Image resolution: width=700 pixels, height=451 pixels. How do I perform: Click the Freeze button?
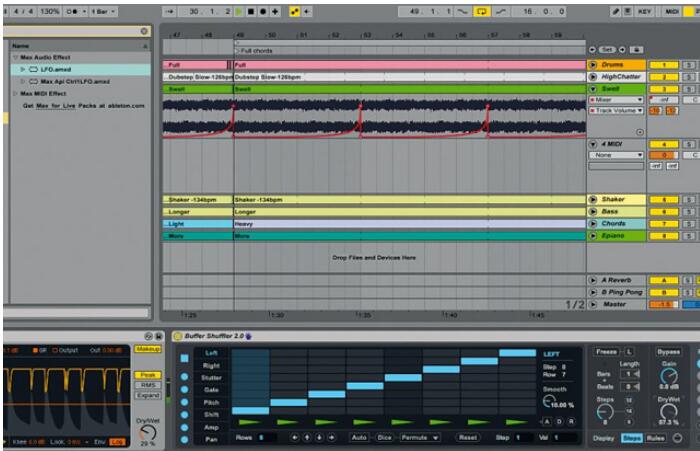click(x=606, y=352)
